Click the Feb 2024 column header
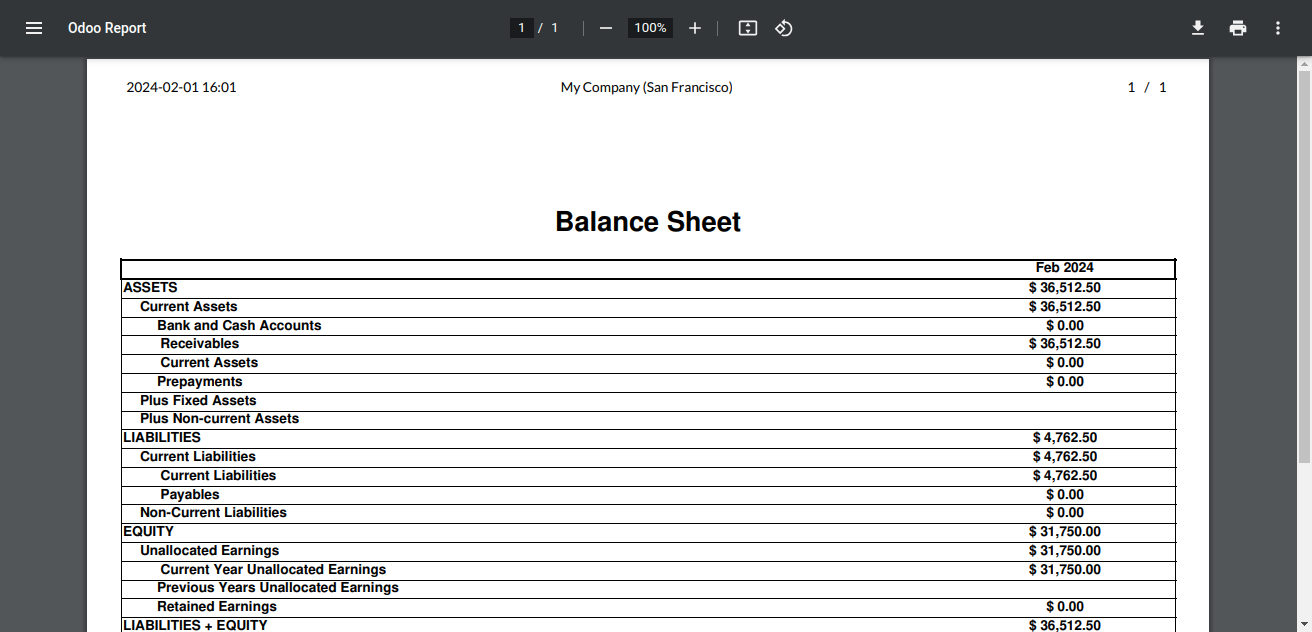 click(1065, 268)
